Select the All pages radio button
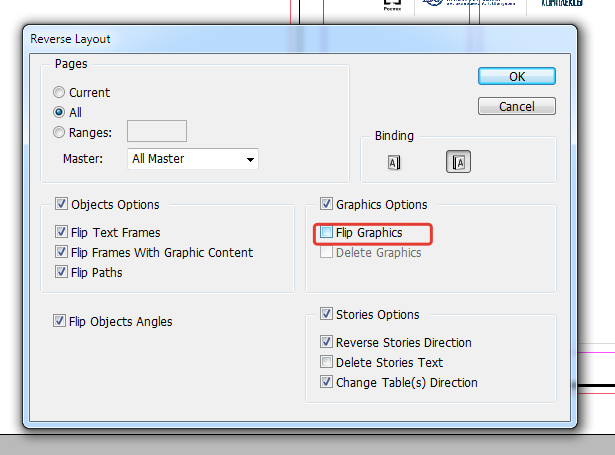 click(59, 112)
